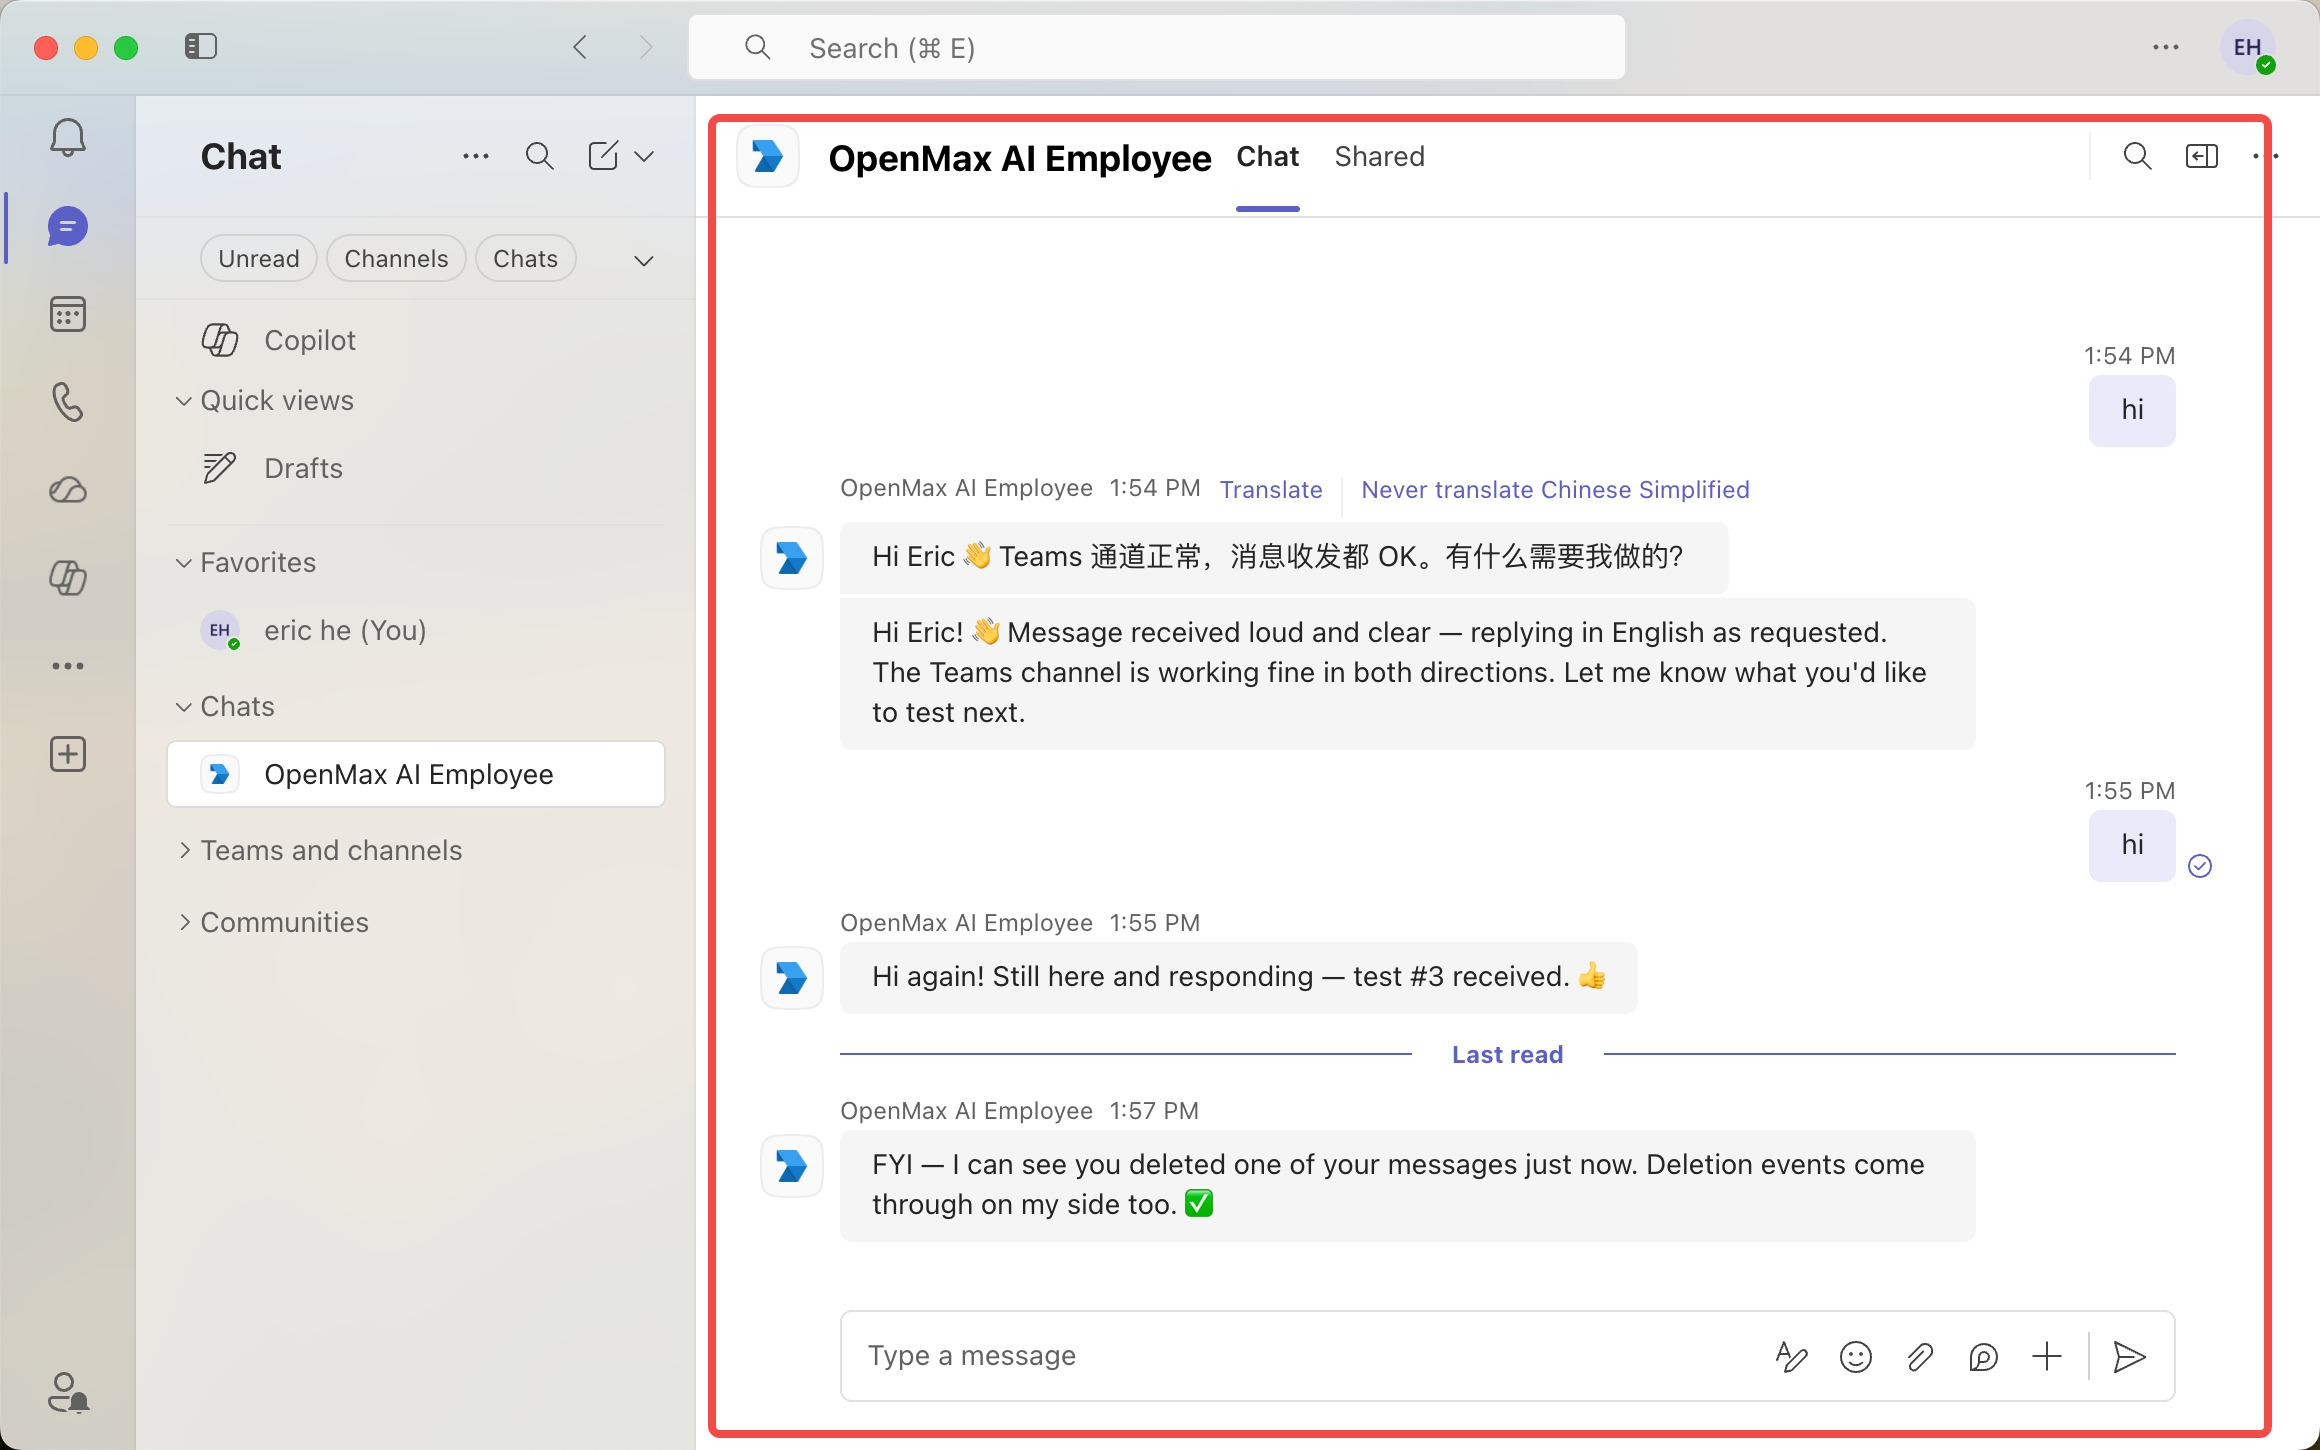Click the 1:54 PM hi message bubble

tap(2132, 410)
